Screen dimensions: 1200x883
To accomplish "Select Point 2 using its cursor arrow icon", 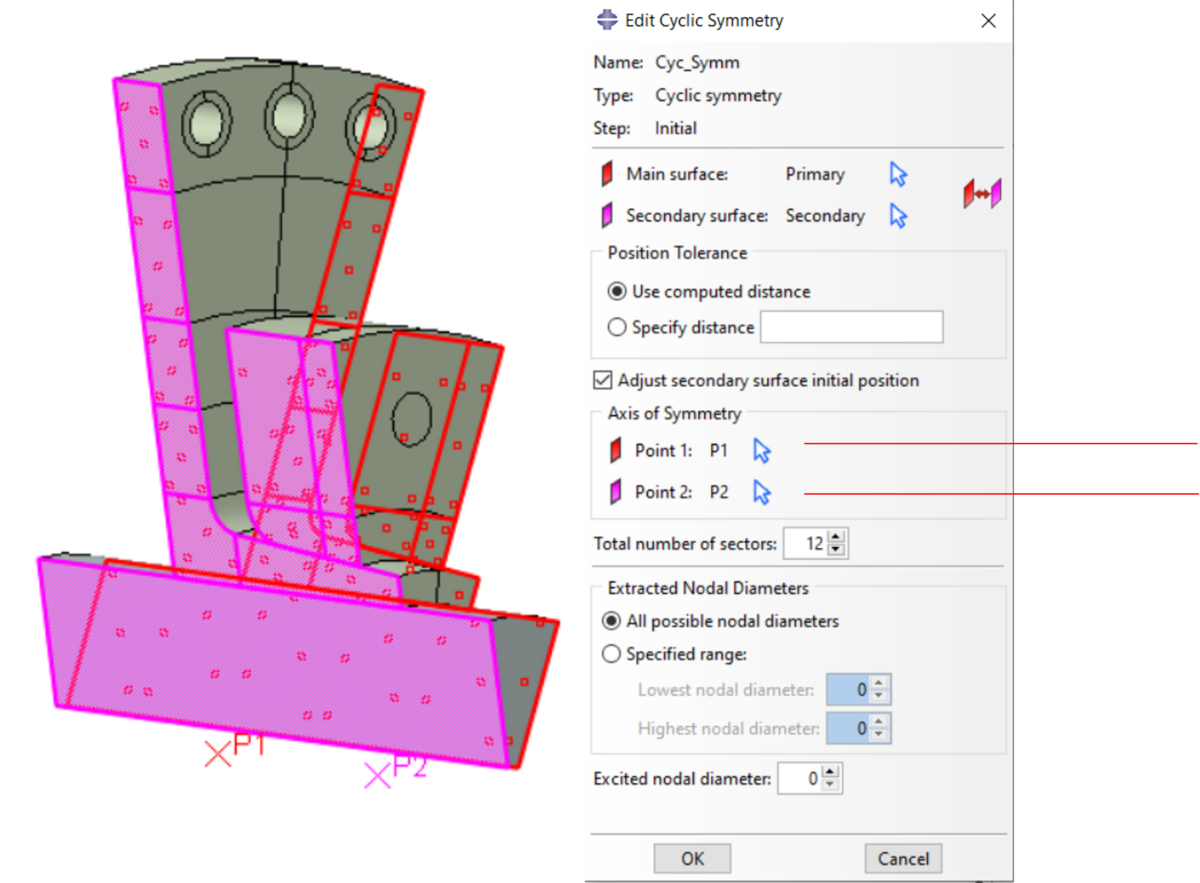I will [x=761, y=491].
